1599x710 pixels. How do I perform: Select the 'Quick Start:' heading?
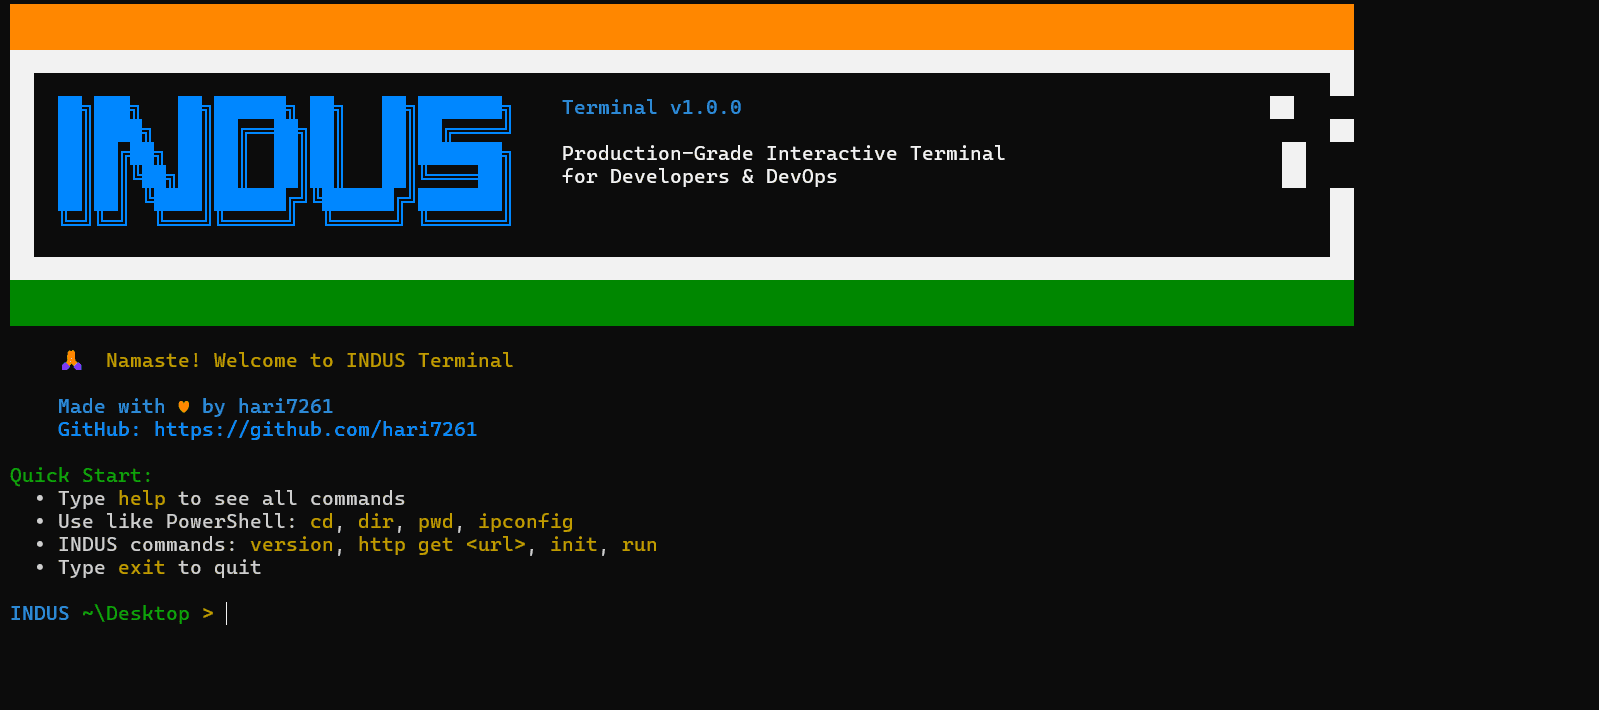point(82,476)
